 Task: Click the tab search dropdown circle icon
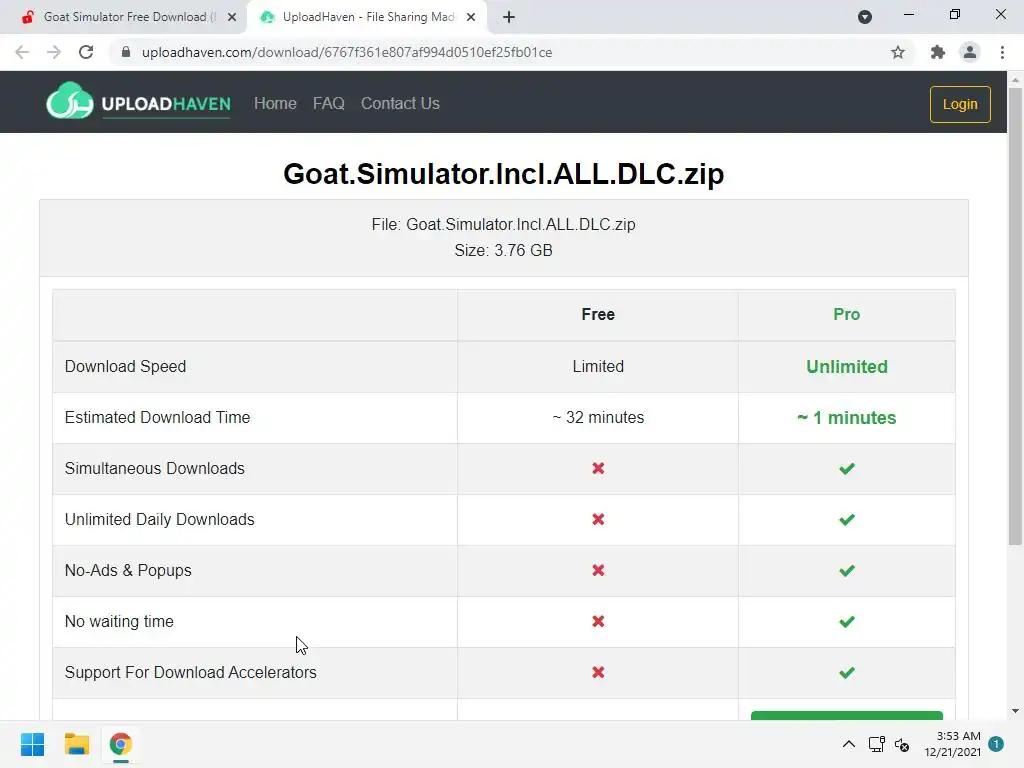(x=865, y=17)
